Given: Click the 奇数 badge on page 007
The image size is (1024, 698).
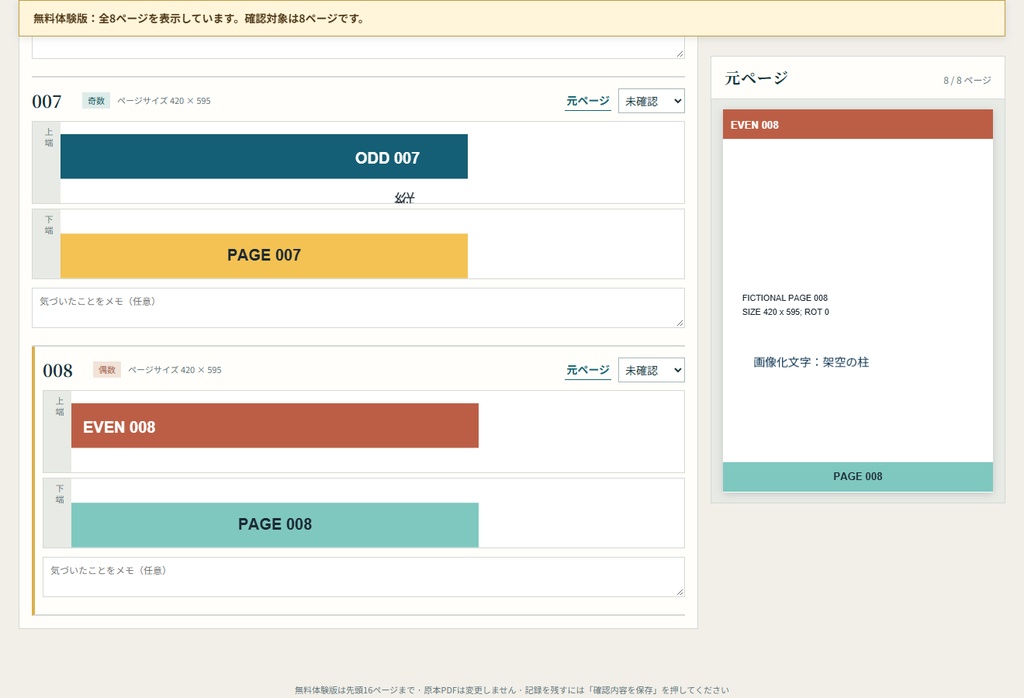Looking at the screenshot, I should coord(96,101).
